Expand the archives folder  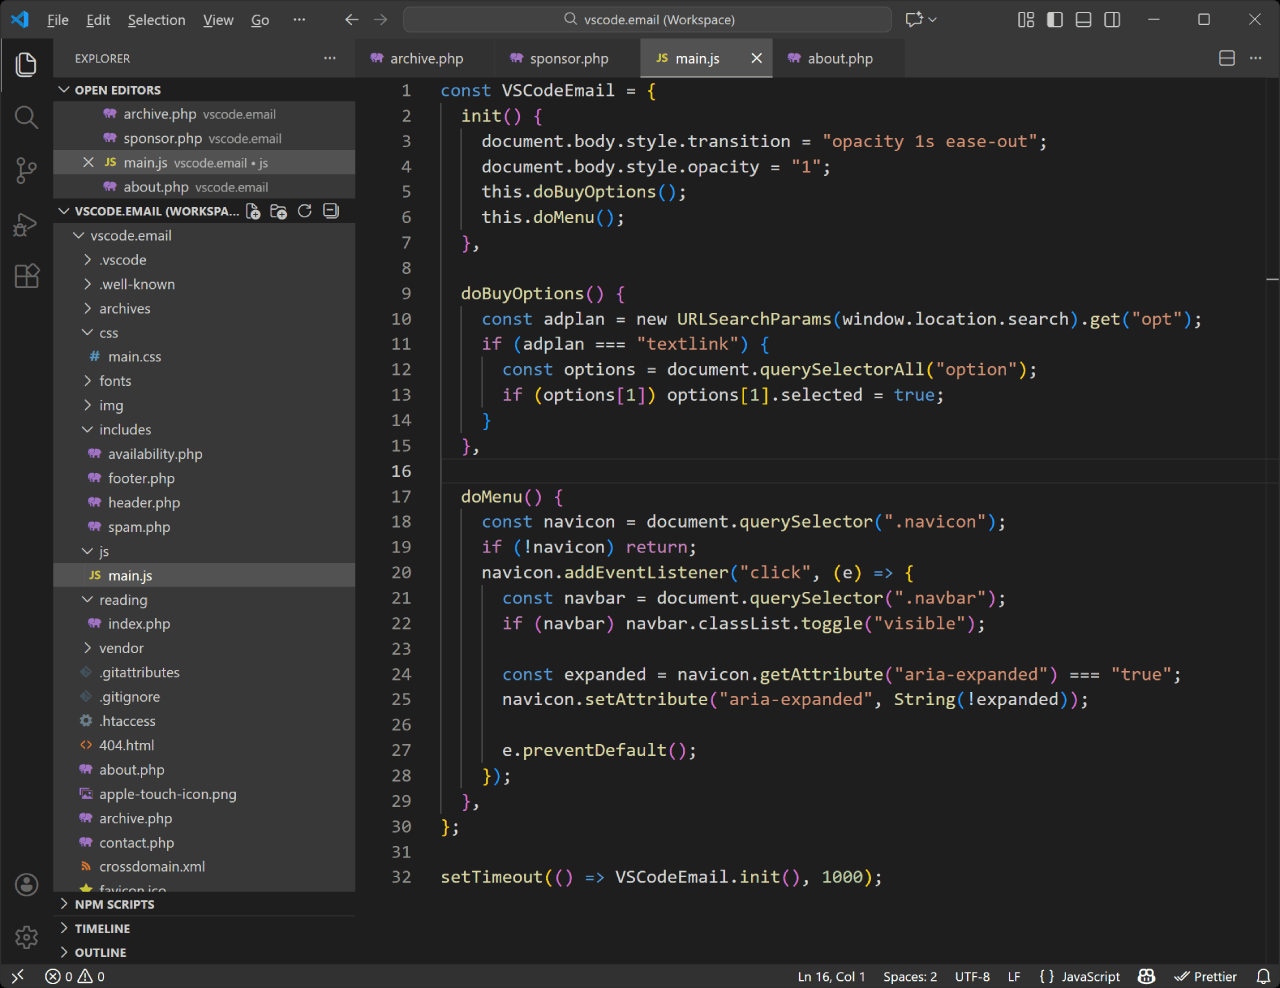coord(124,309)
